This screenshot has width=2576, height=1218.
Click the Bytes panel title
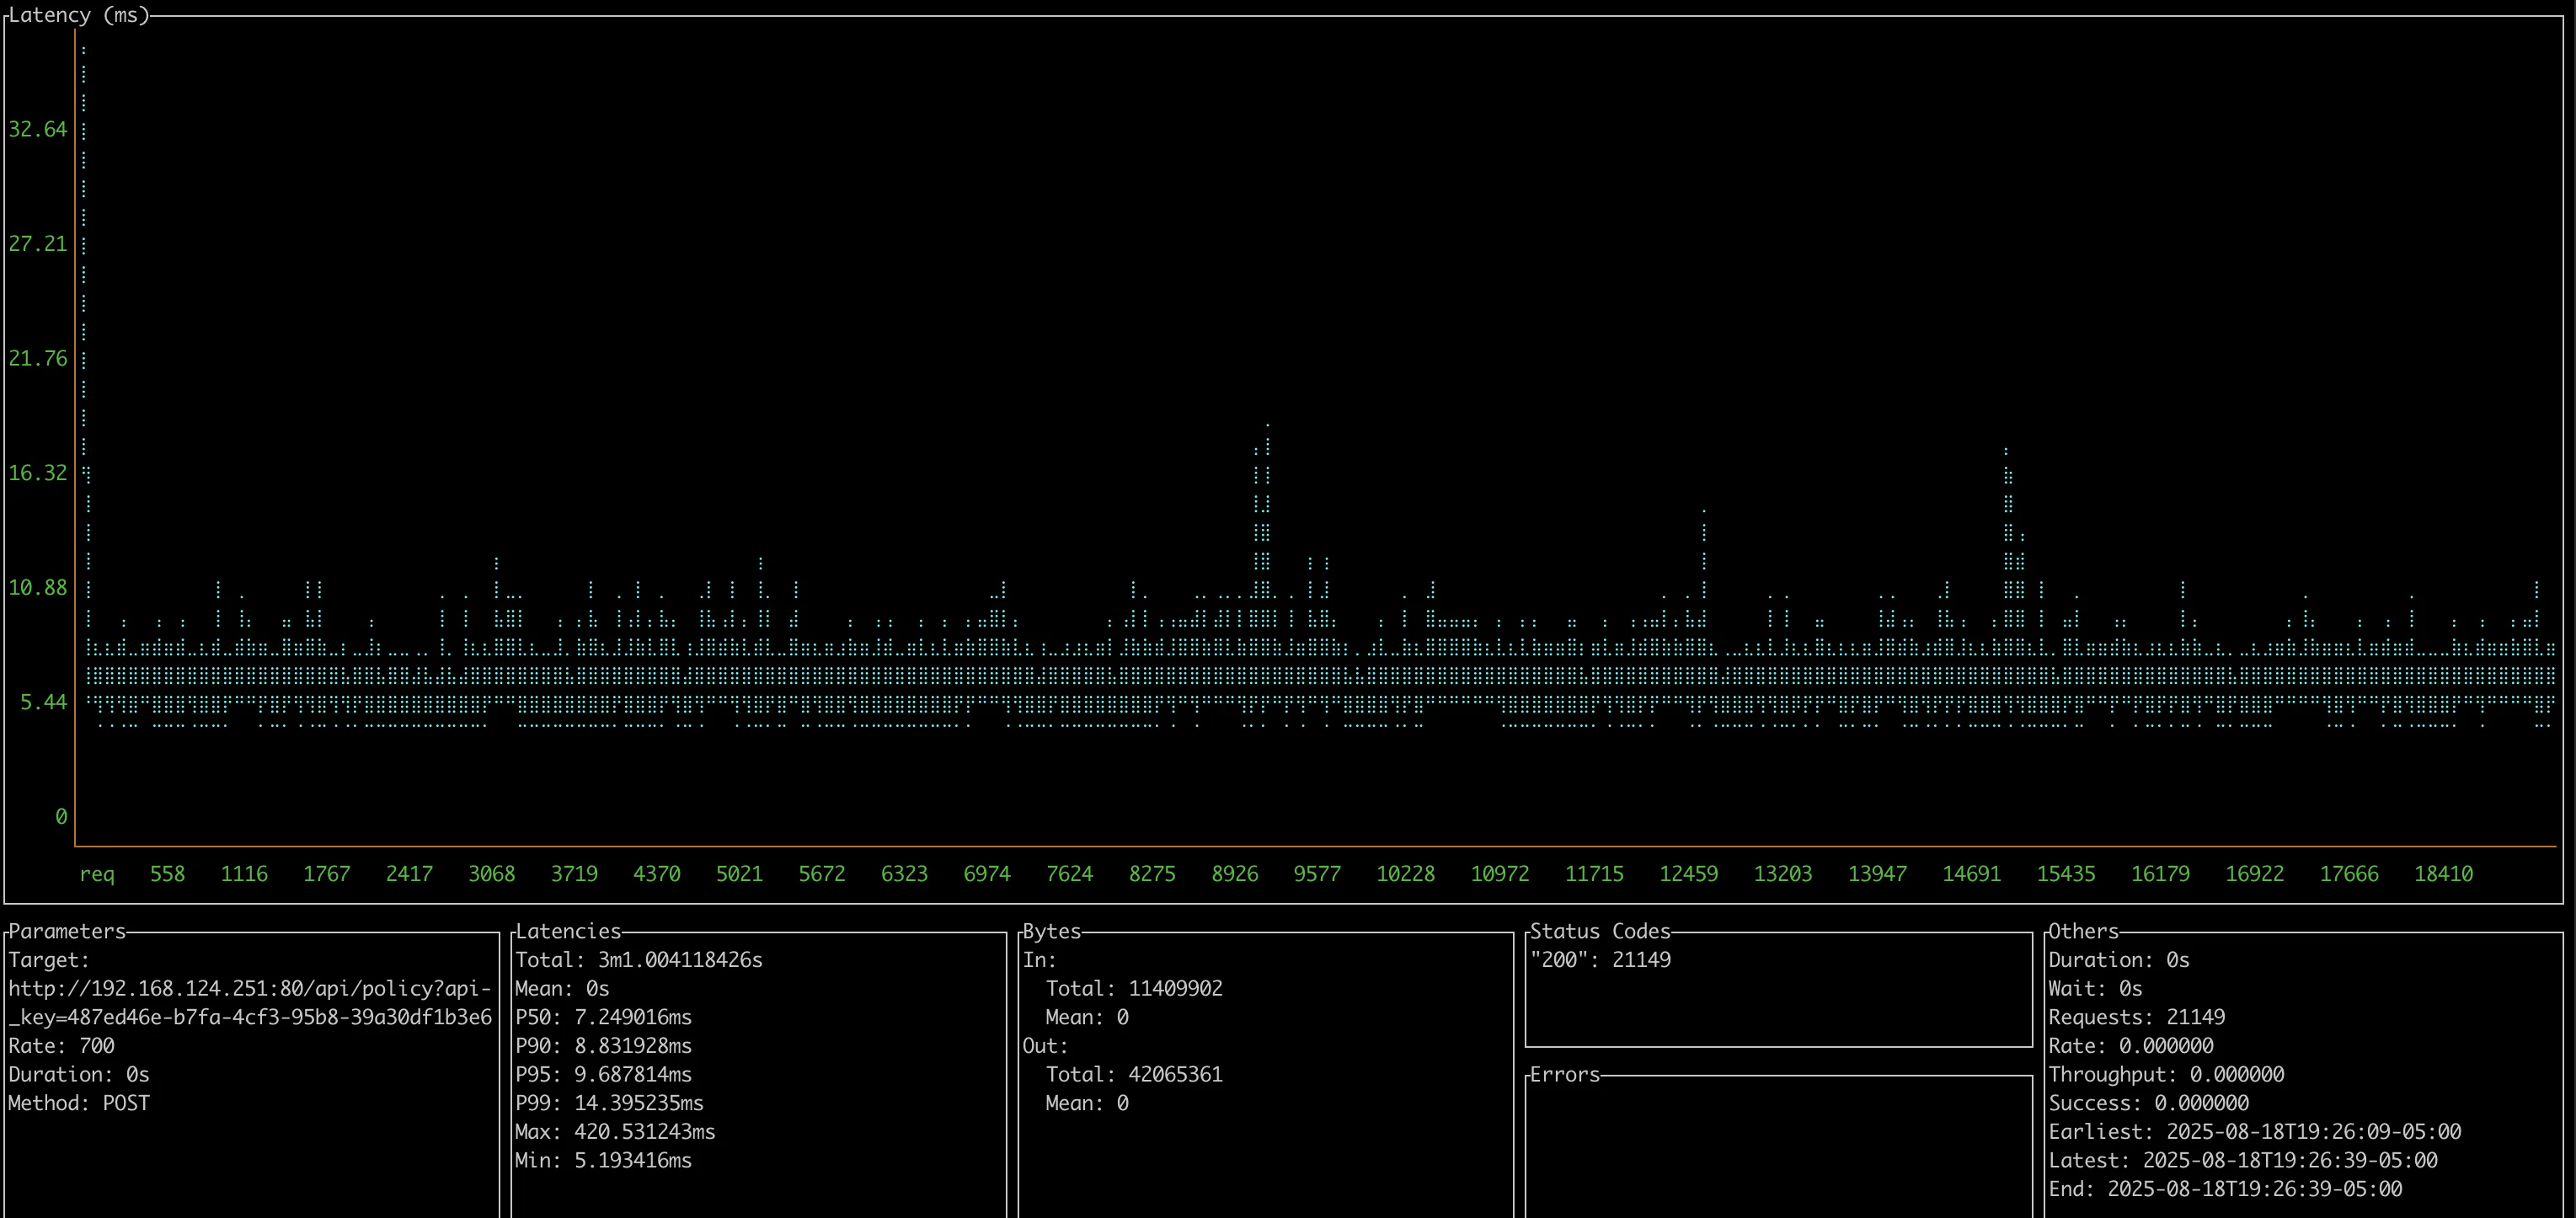(x=1052, y=932)
